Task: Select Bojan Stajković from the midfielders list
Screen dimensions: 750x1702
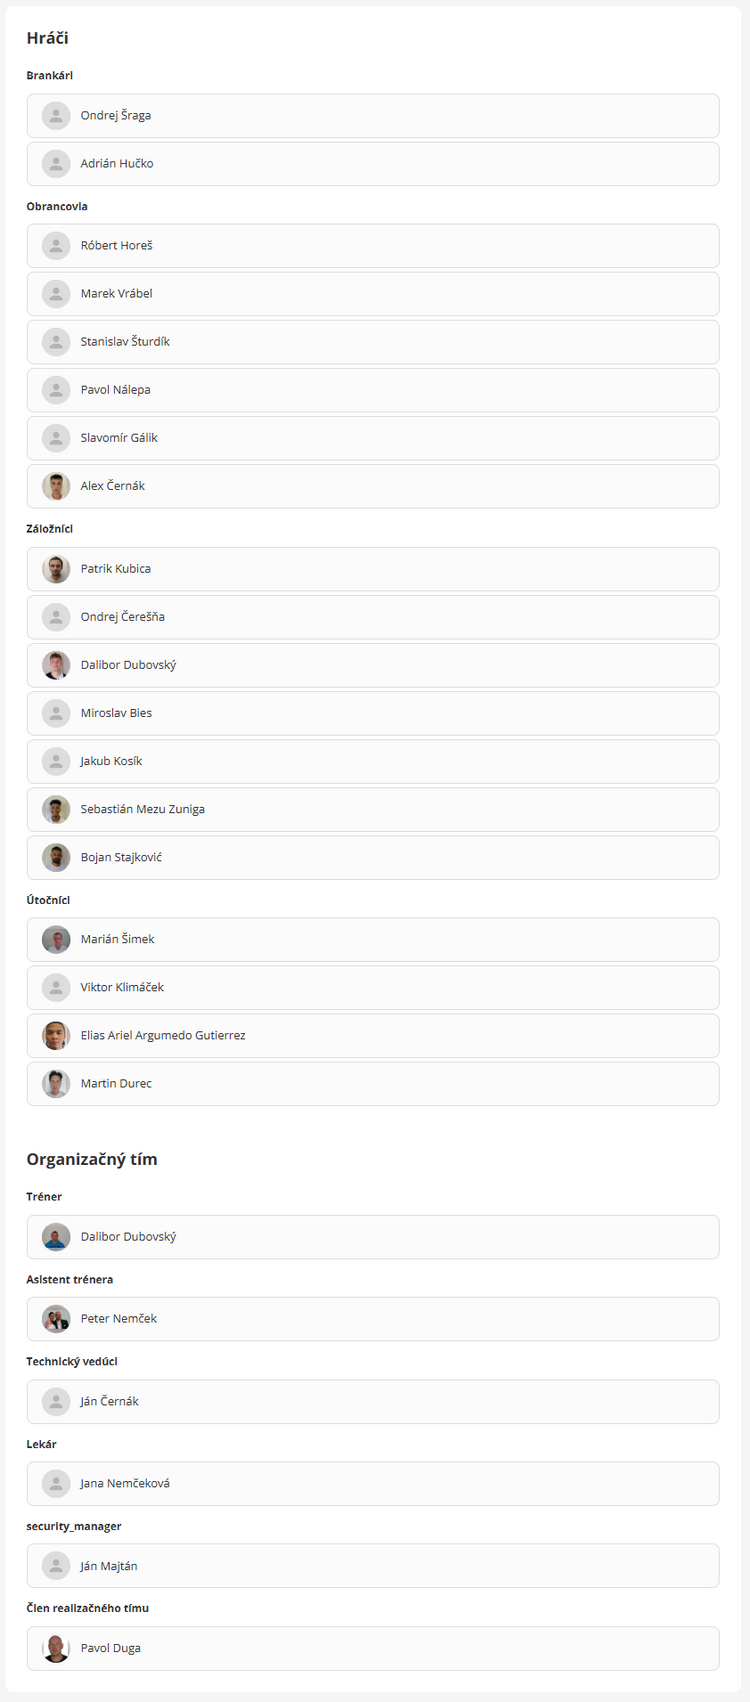Action: click(121, 857)
